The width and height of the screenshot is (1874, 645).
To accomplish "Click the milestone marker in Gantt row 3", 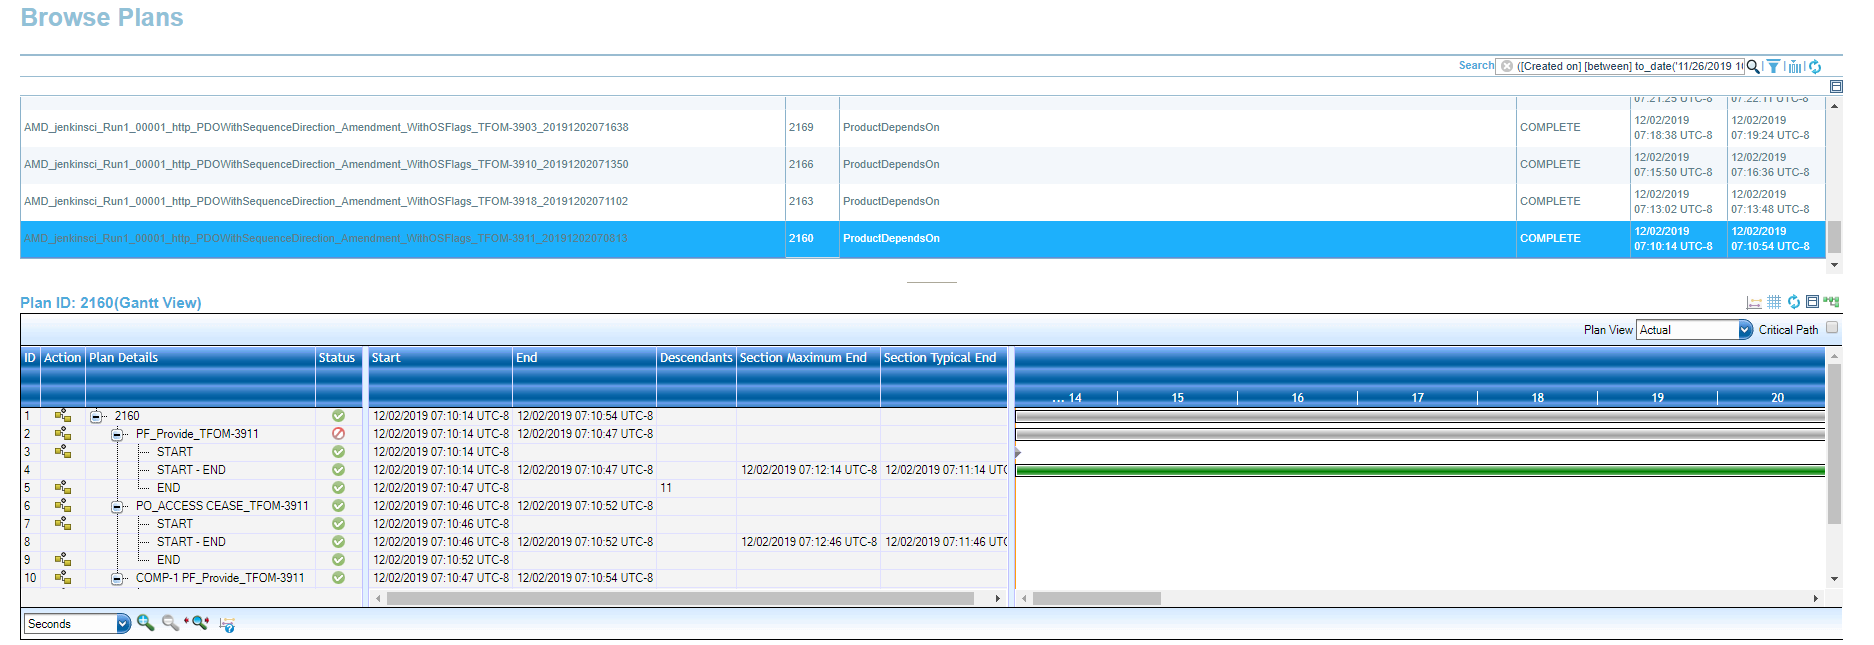I will coord(1018,452).
